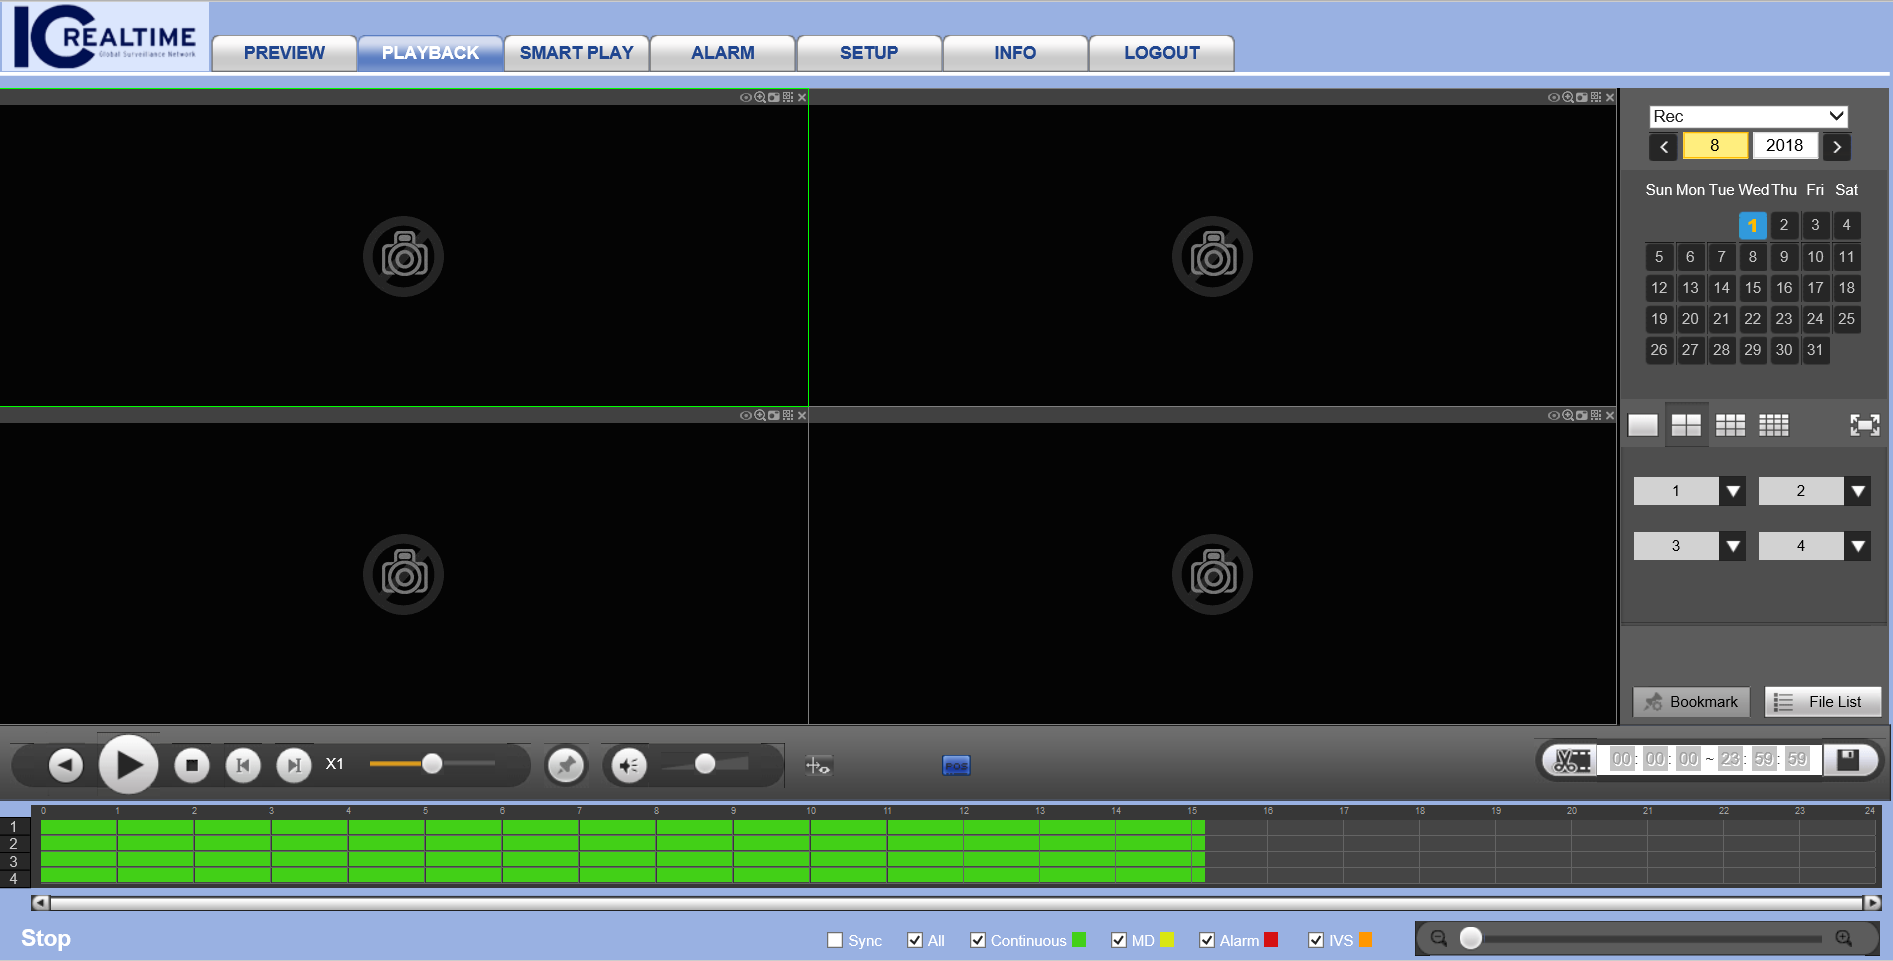Screen dimensions: 1893x961
Task: Select sixteen-window layout
Action: (1774, 425)
